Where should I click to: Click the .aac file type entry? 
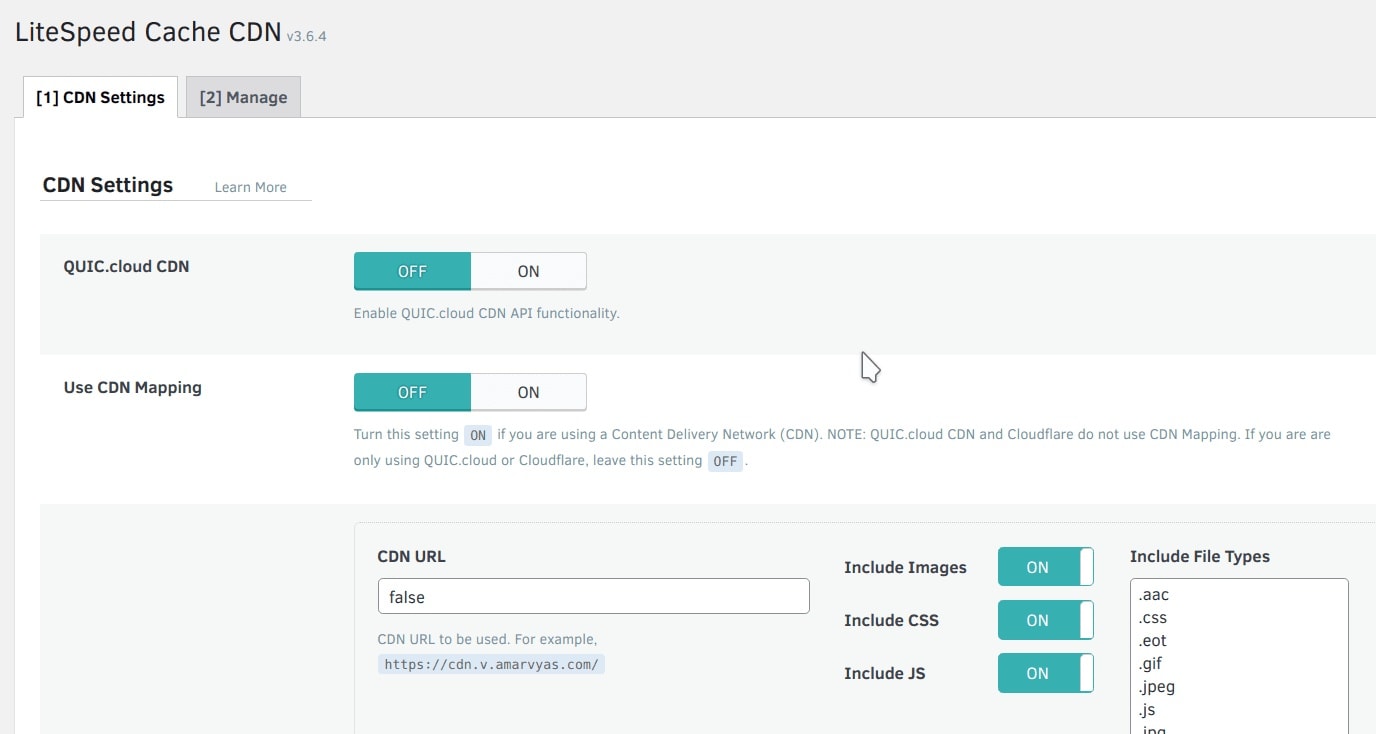point(1154,595)
